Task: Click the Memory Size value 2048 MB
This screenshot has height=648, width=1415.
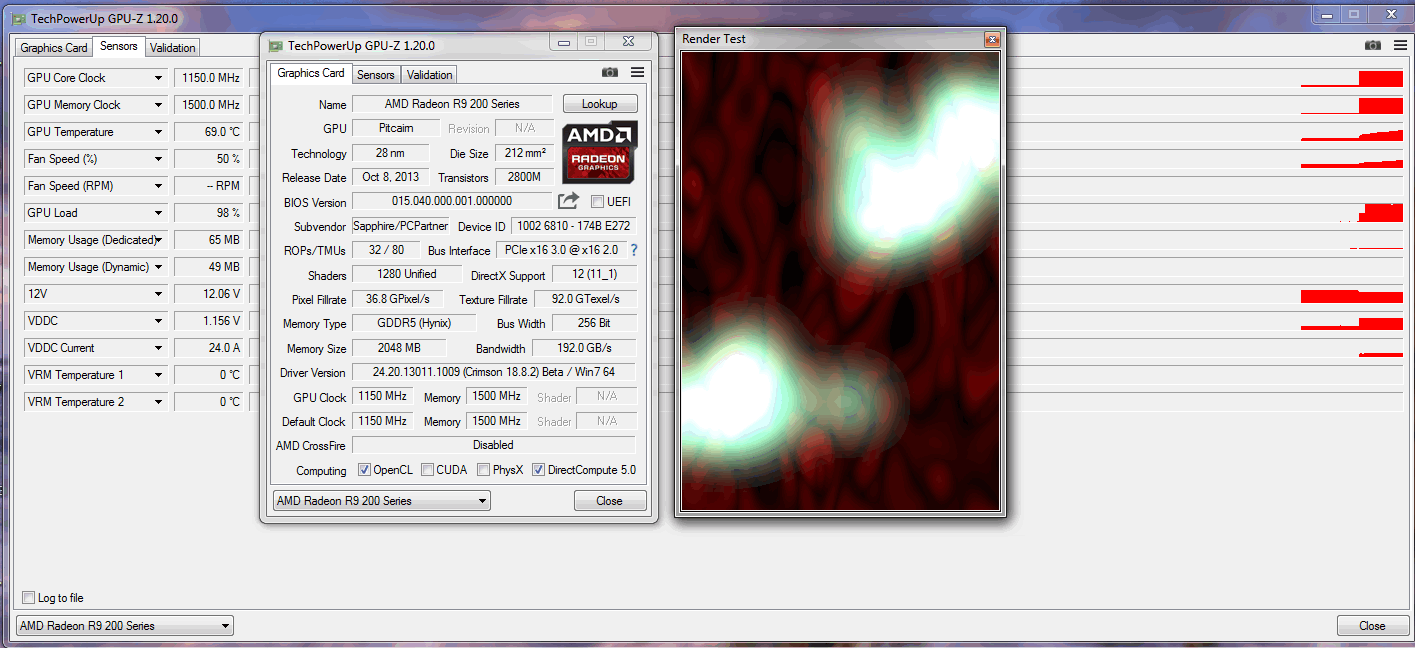Action: tap(398, 348)
